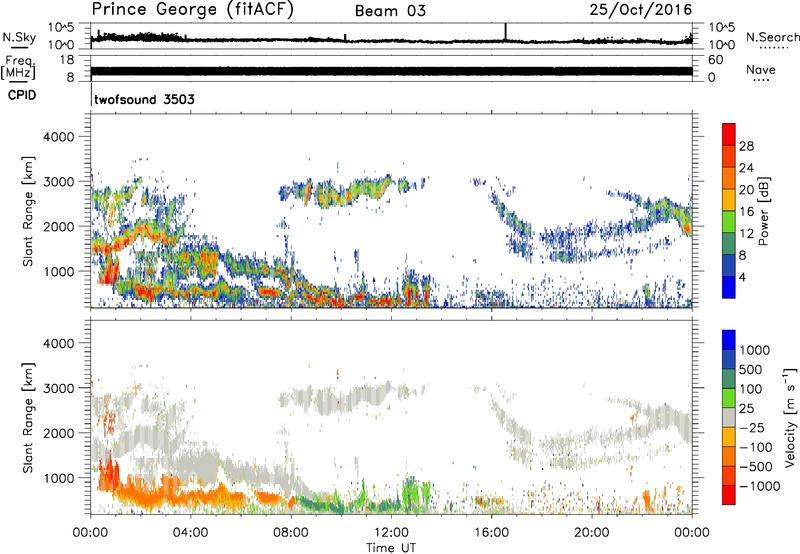This screenshot has height=554, width=800.
Task: Select the "Freq. [MHz]" axis label
Action: coord(18,68)
